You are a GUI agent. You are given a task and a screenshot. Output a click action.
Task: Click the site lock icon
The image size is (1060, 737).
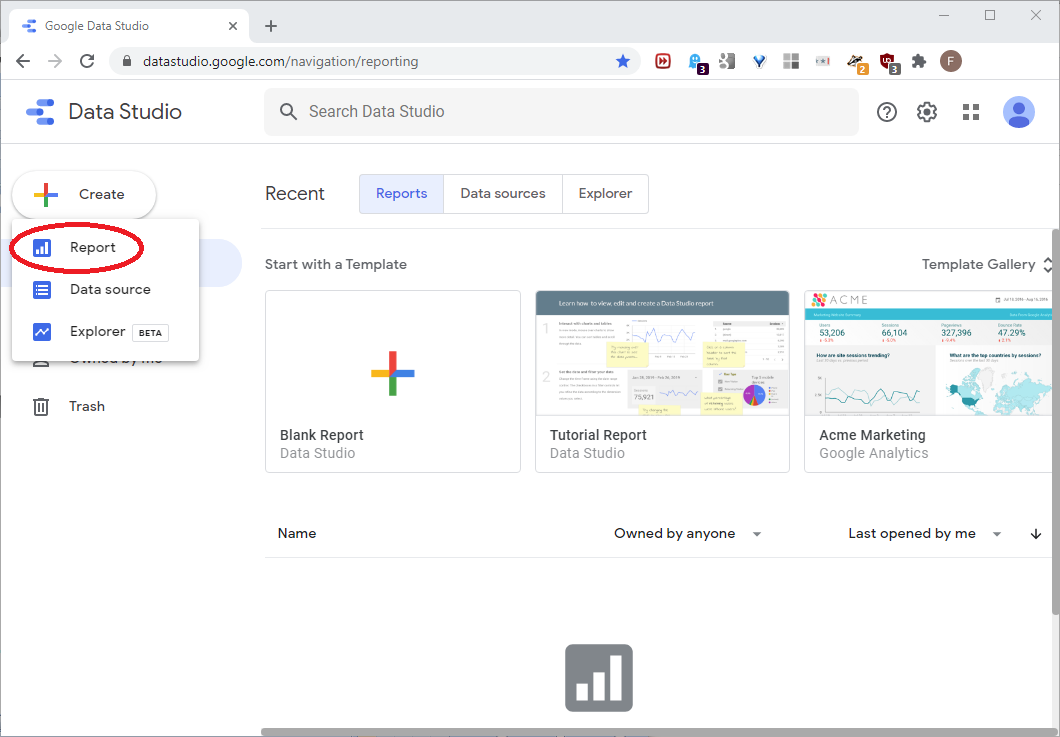click(126, 62)
